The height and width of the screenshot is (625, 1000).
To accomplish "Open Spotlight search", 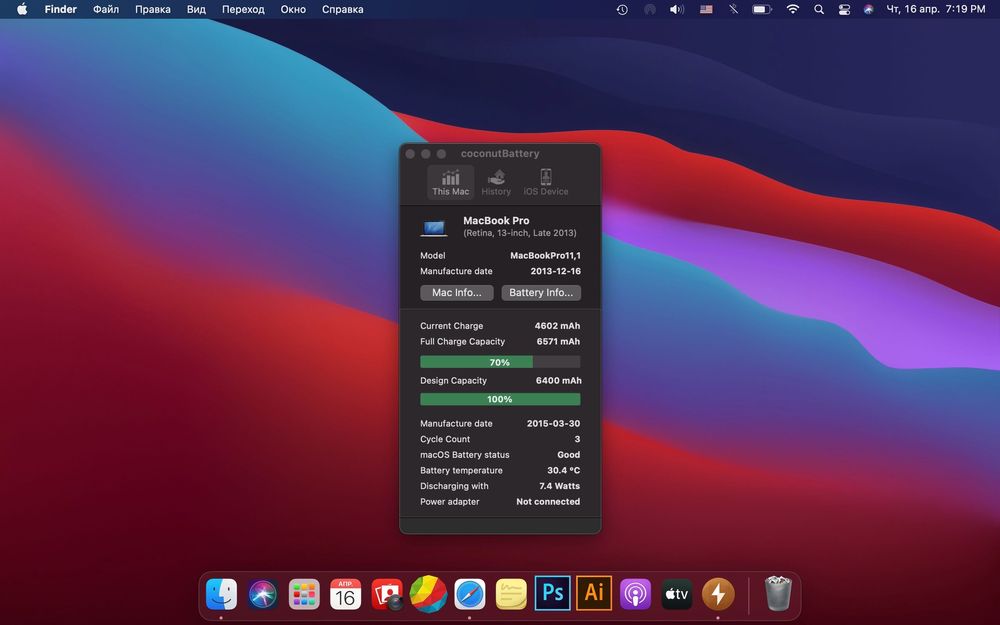I will tap(819, 9).
